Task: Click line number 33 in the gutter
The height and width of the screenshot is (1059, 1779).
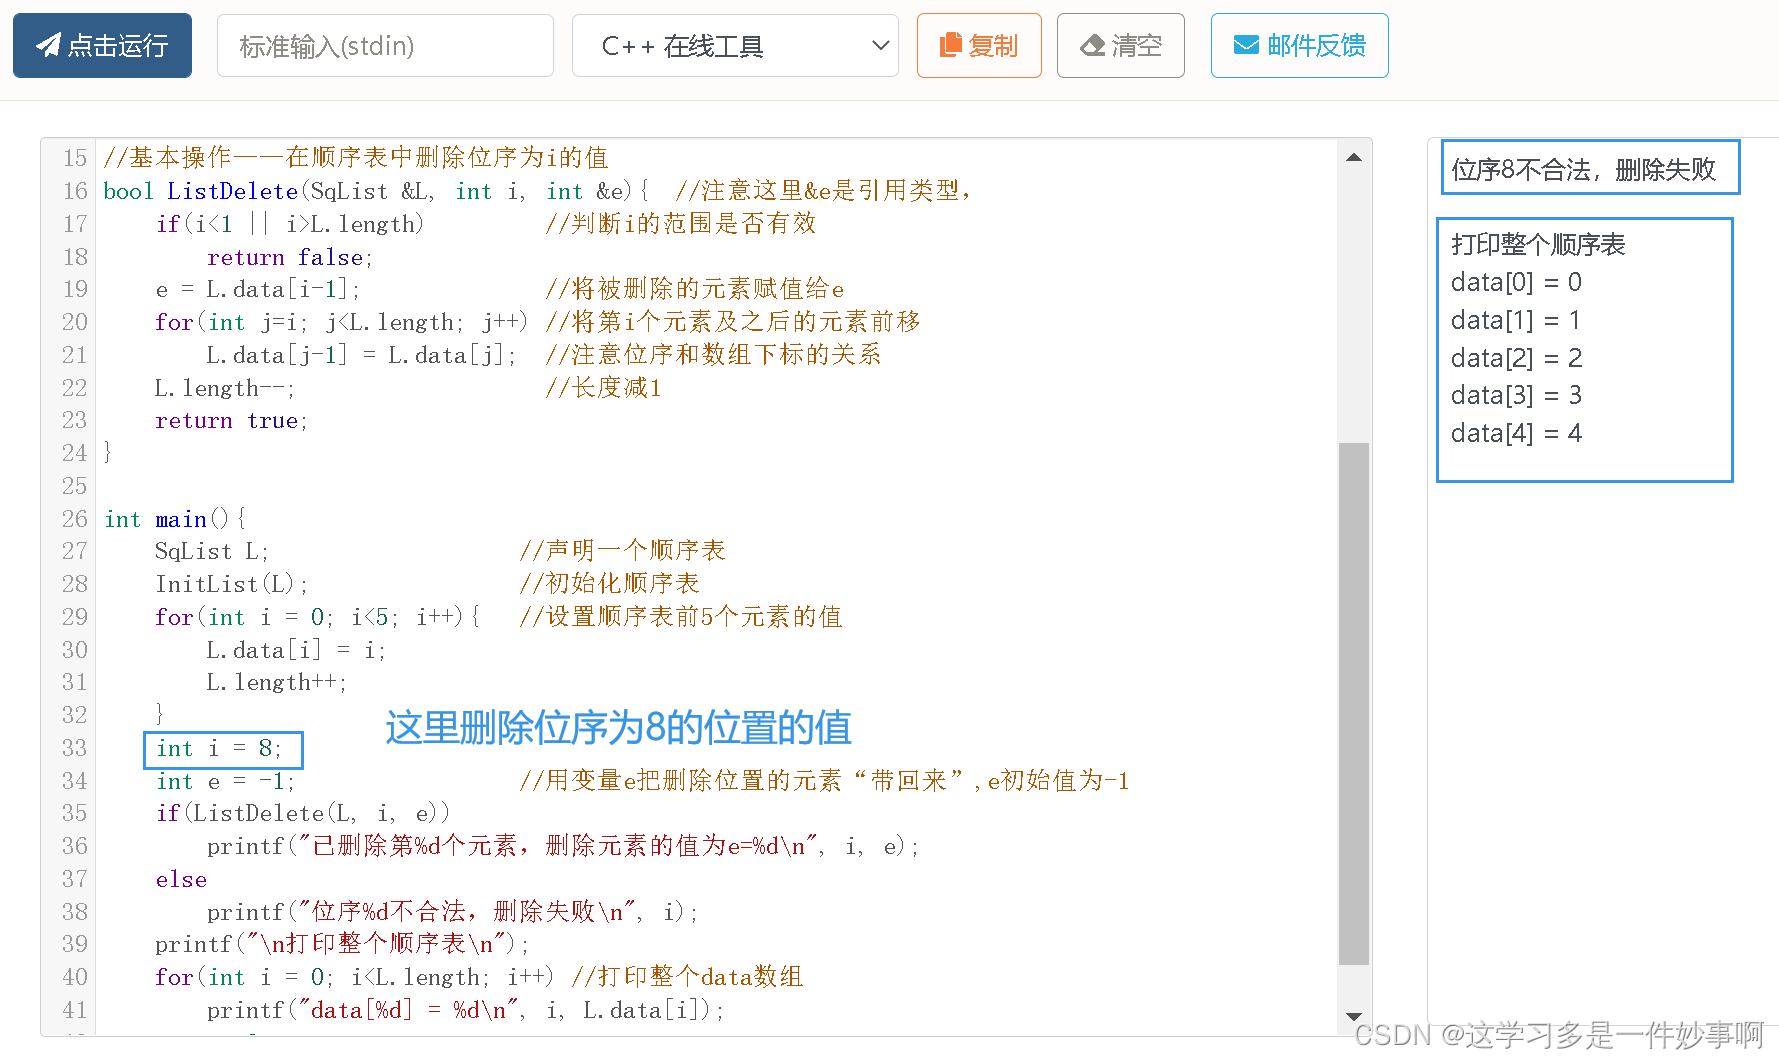Action: click(75, 748)
